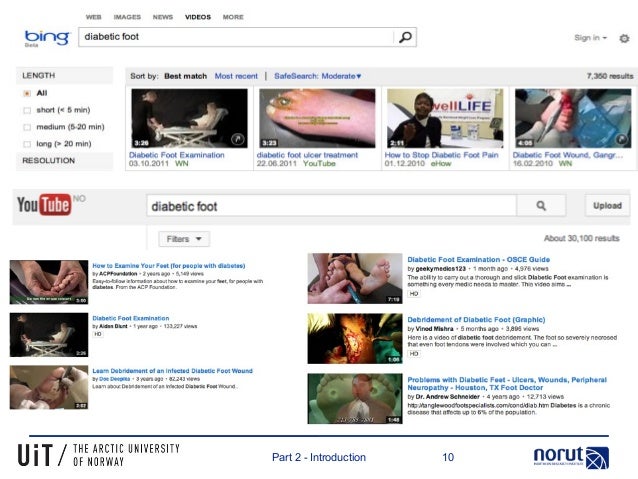Viewport: 638px width, 479px height.
Task: Click the Bing logo
Action: pyautogui.click(x=47, y=37)
